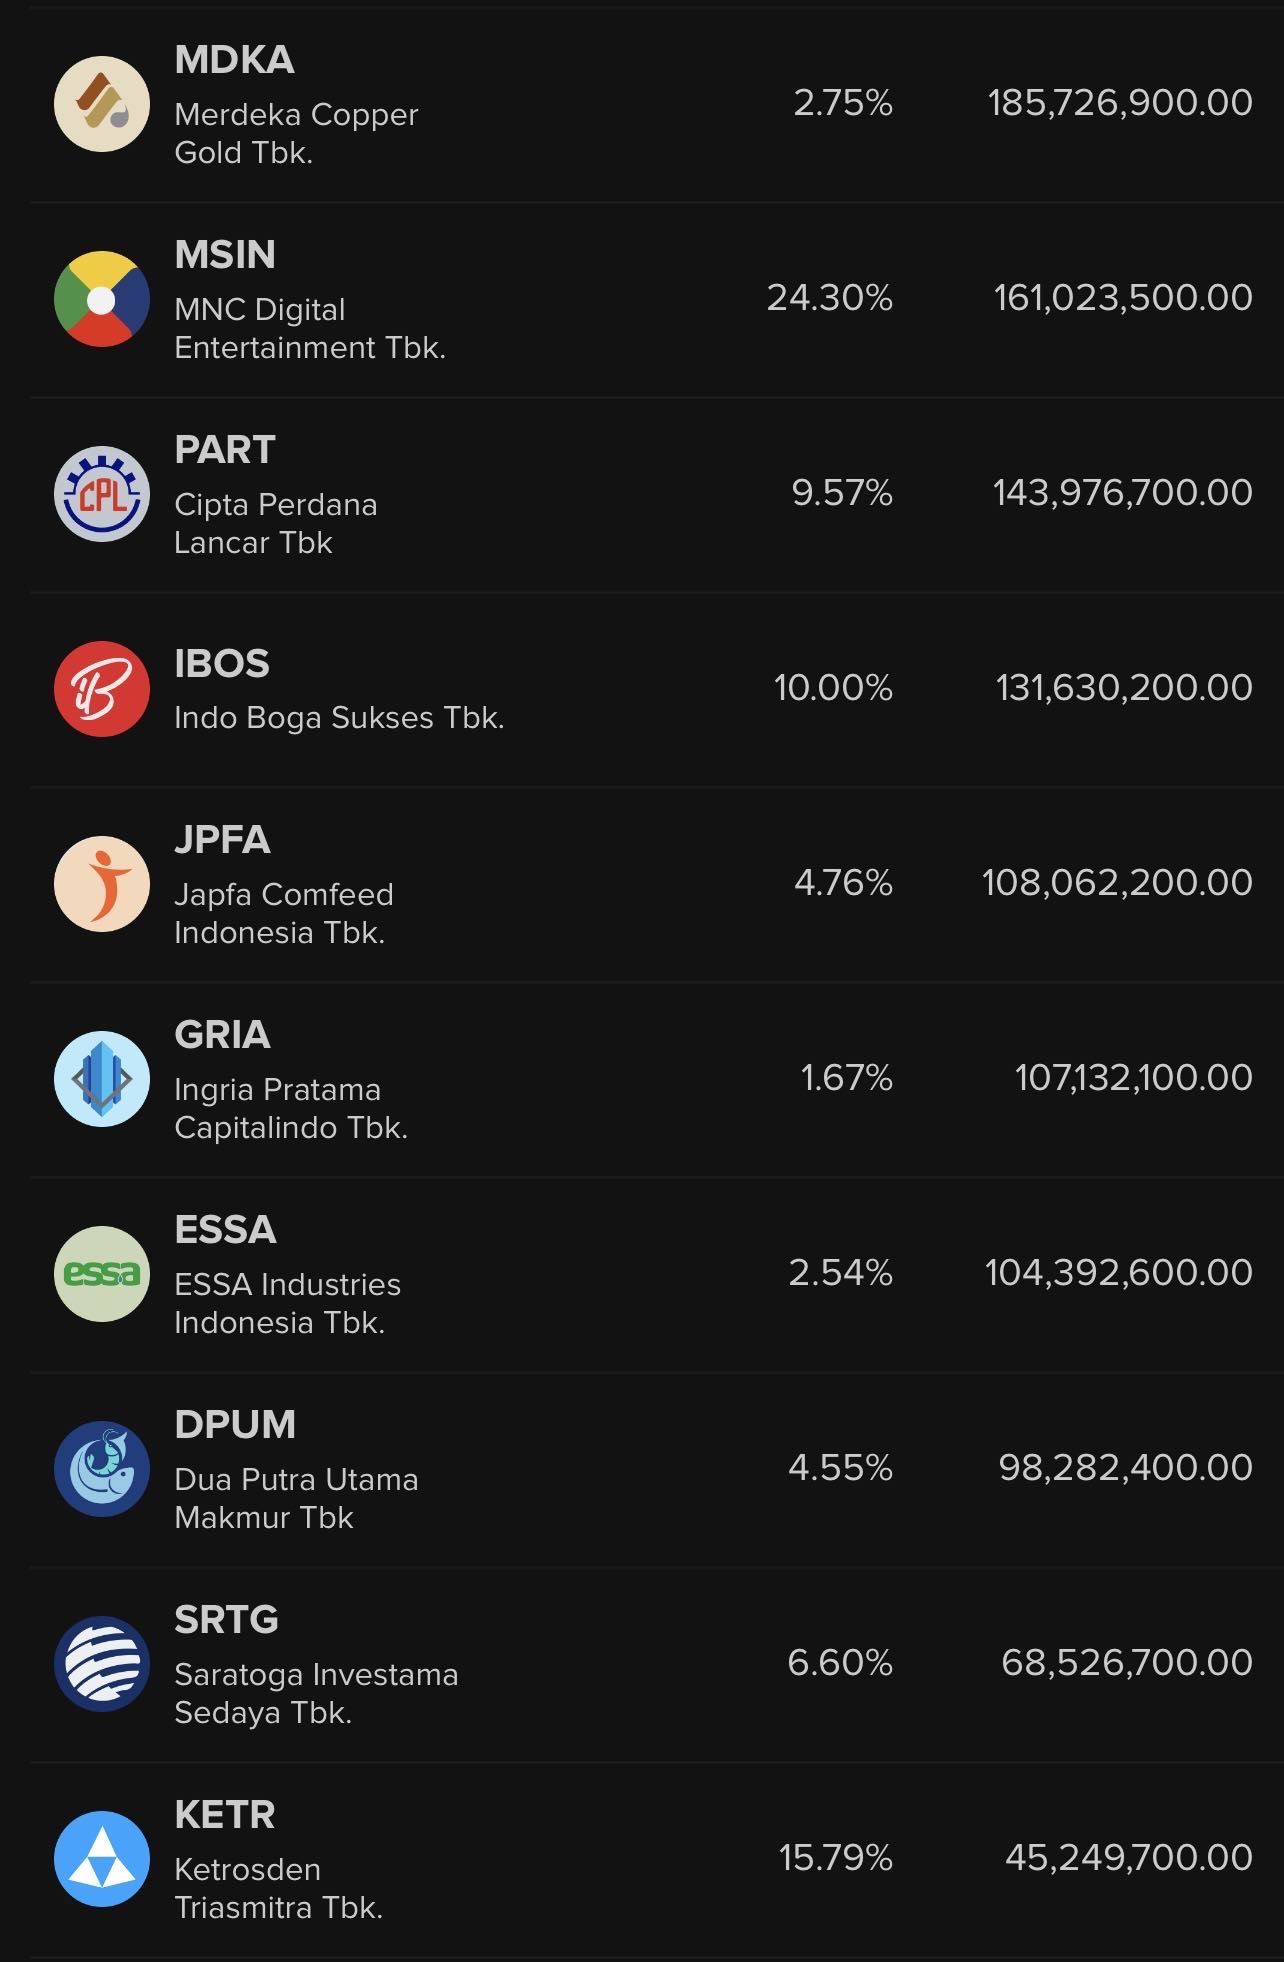Screen dimensions: 1284x1962
Task: Tap the GRIA value 107,132,100.00
Action: click(x=1133, y=1078)
